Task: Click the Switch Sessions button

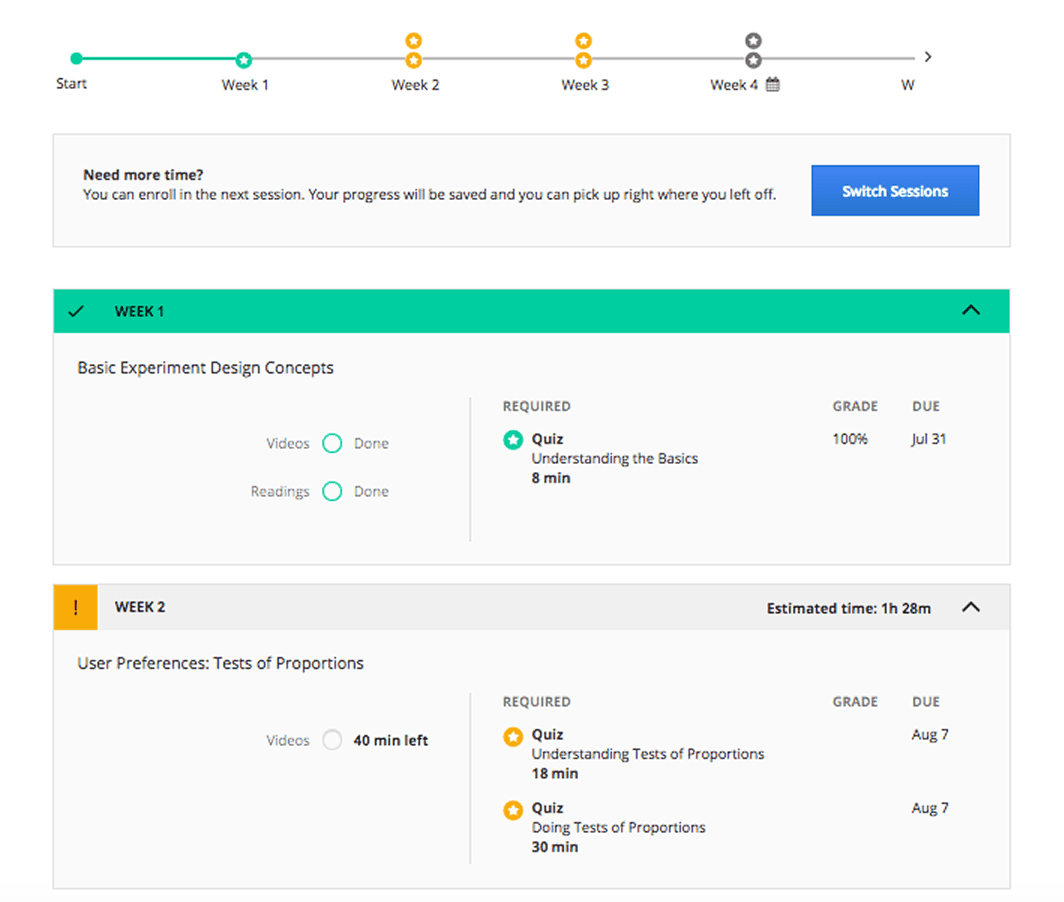Action: 895,191
